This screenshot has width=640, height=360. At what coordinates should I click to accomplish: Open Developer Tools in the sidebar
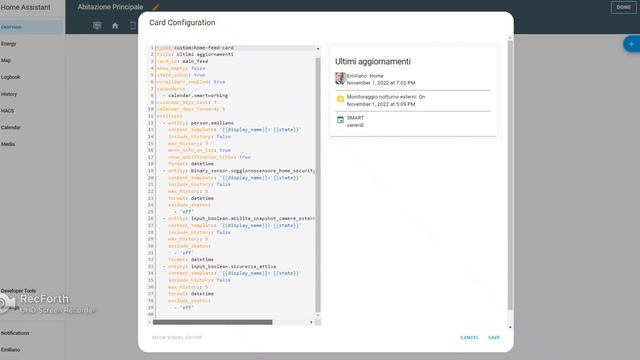click(x=32, y=291)
